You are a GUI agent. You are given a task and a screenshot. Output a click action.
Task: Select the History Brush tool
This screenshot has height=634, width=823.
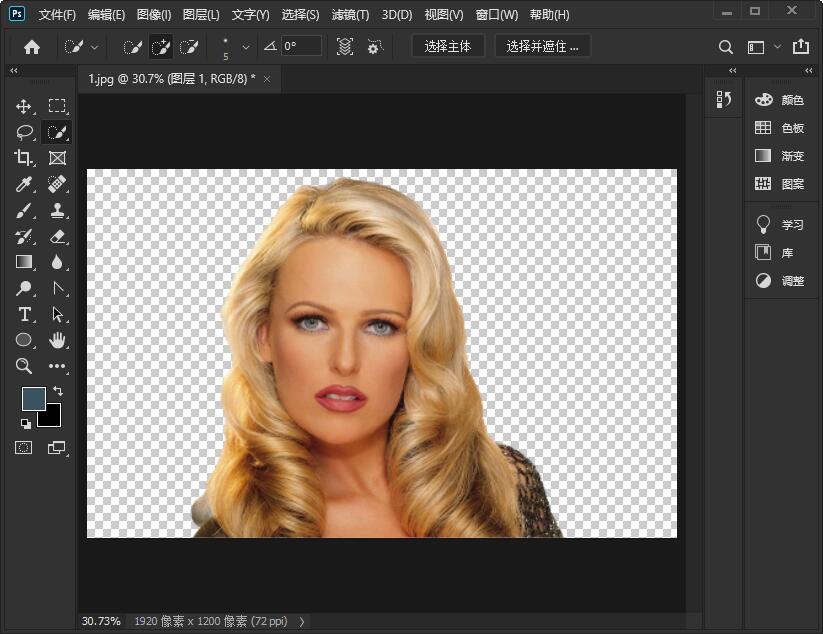pyautogui.click(x=23, y=236)
